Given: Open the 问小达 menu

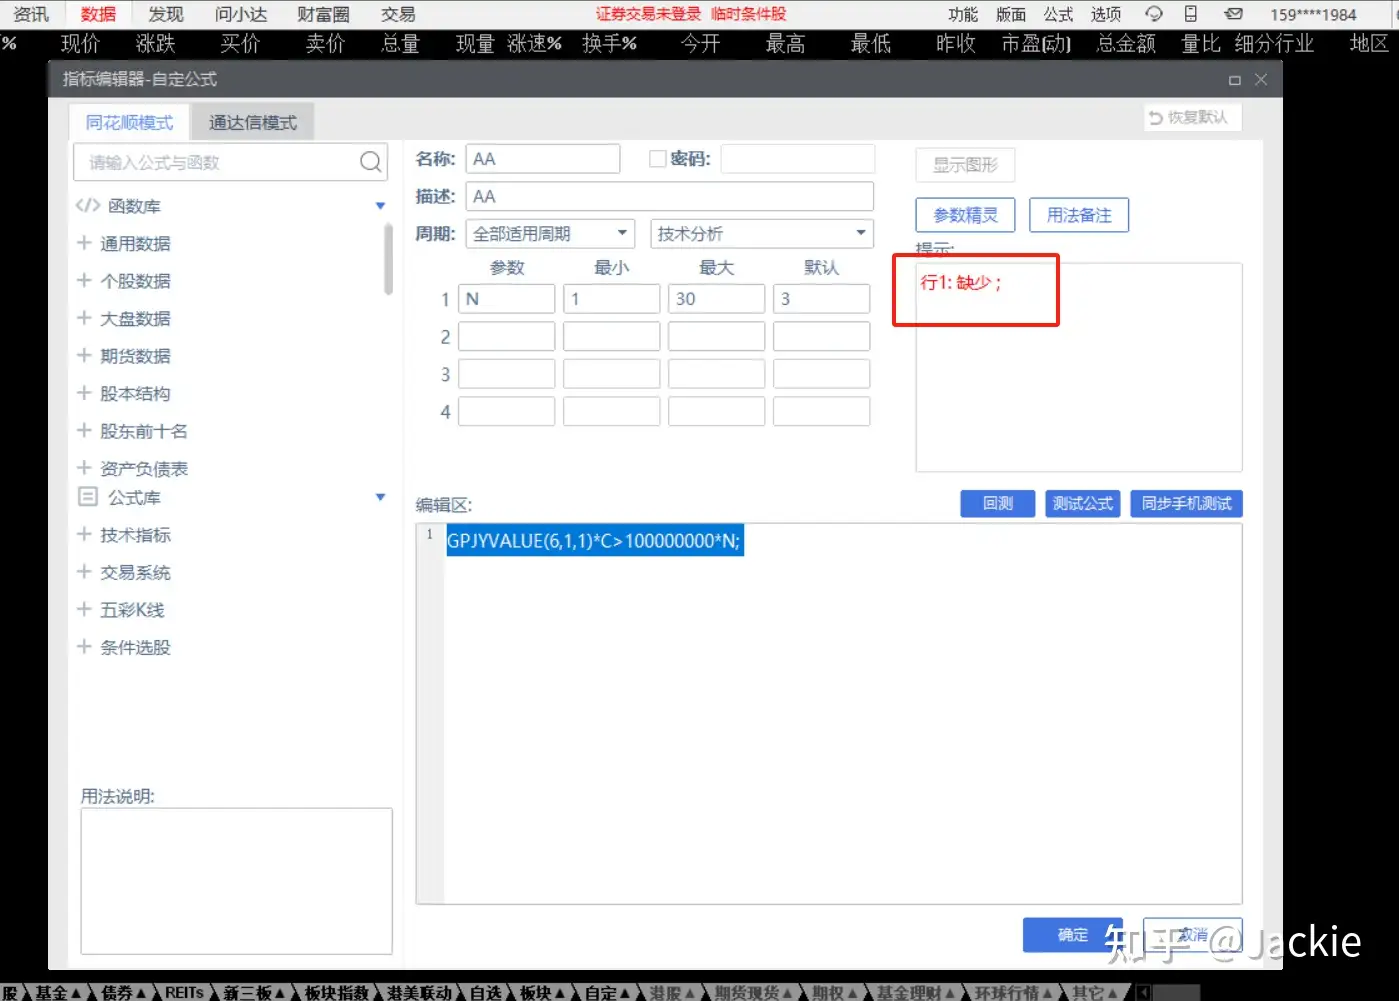Looking at the screenshot, I should pyautogui.click(x=241, y=14).
